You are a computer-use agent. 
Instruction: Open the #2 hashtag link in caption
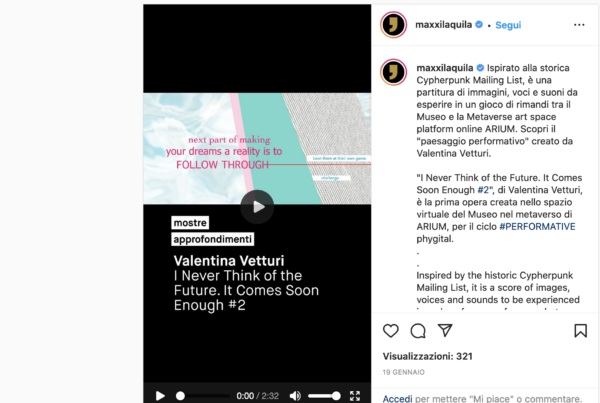click(x=483, y=190)
